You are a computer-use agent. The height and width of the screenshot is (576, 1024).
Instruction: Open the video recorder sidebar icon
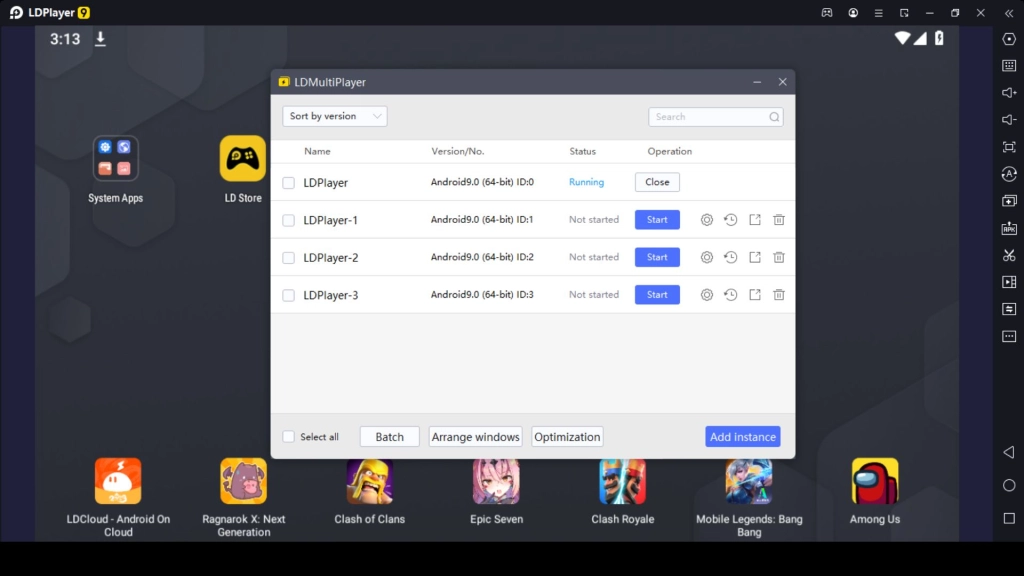click(x=1009, y=282)
